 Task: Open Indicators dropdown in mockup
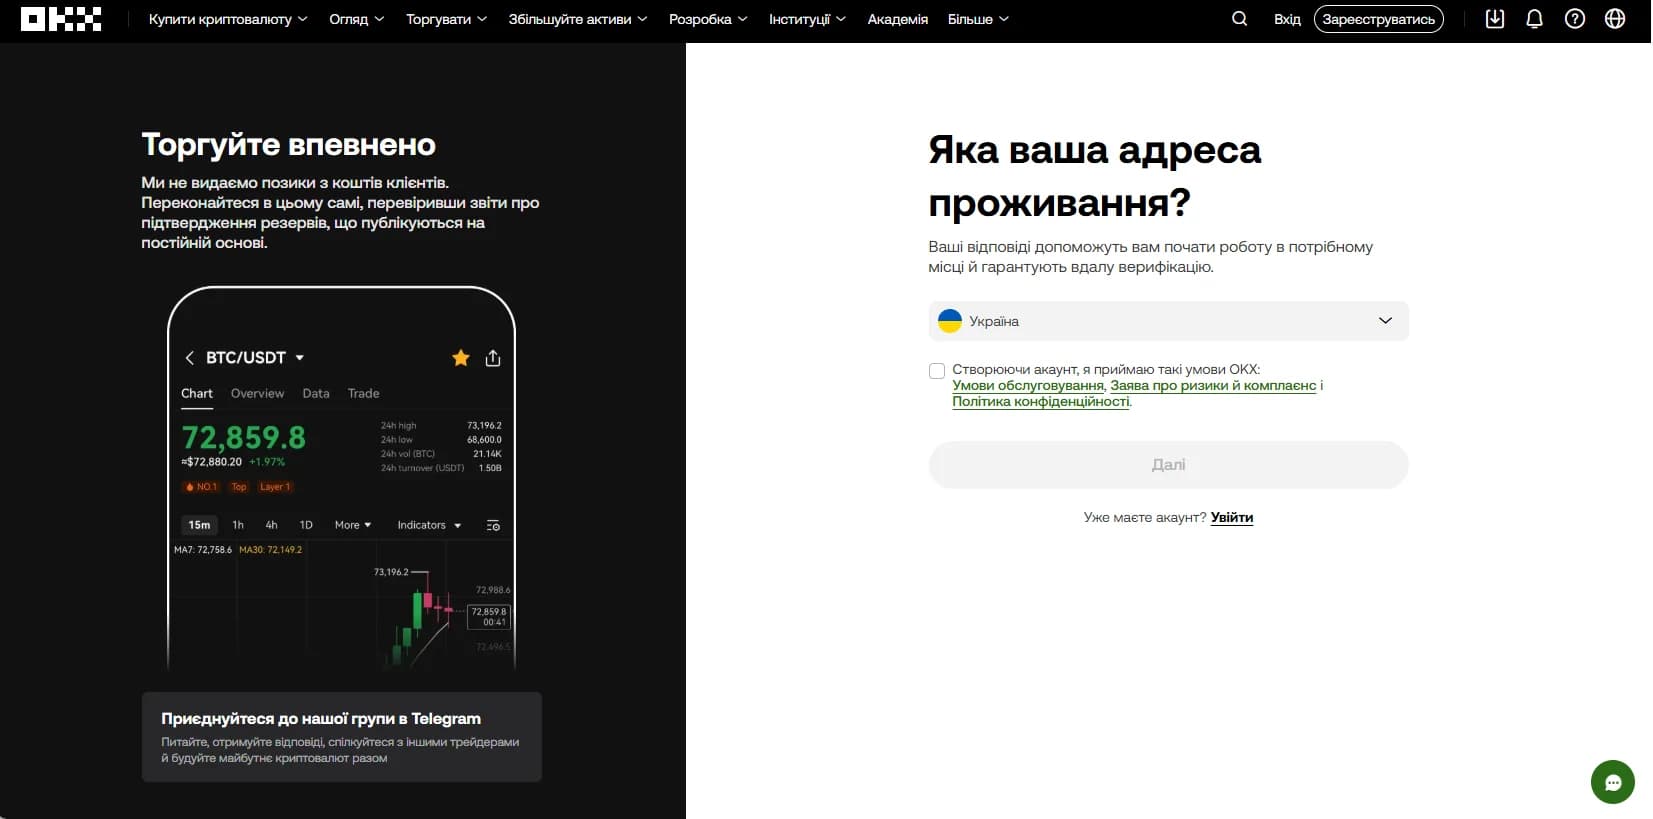pyautogui.click(x=429, y=525)
